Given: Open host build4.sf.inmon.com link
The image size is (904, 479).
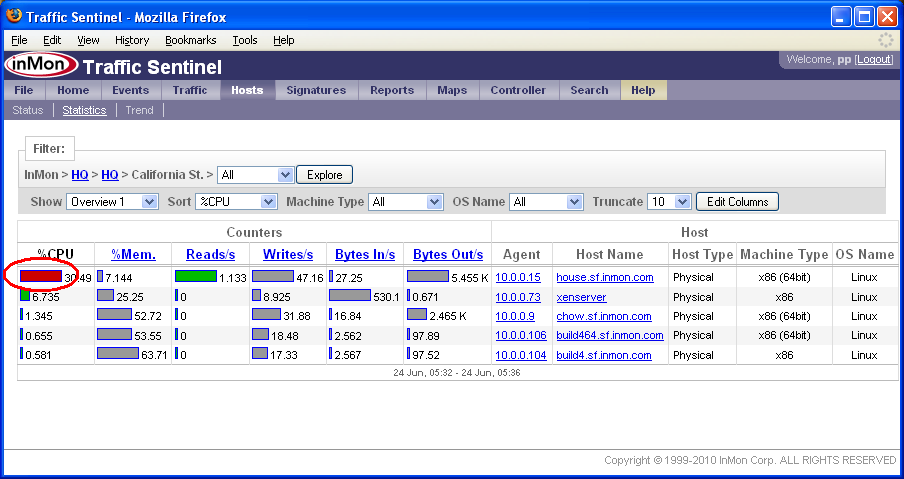Looking at the screenshot, I should (604, 355).
